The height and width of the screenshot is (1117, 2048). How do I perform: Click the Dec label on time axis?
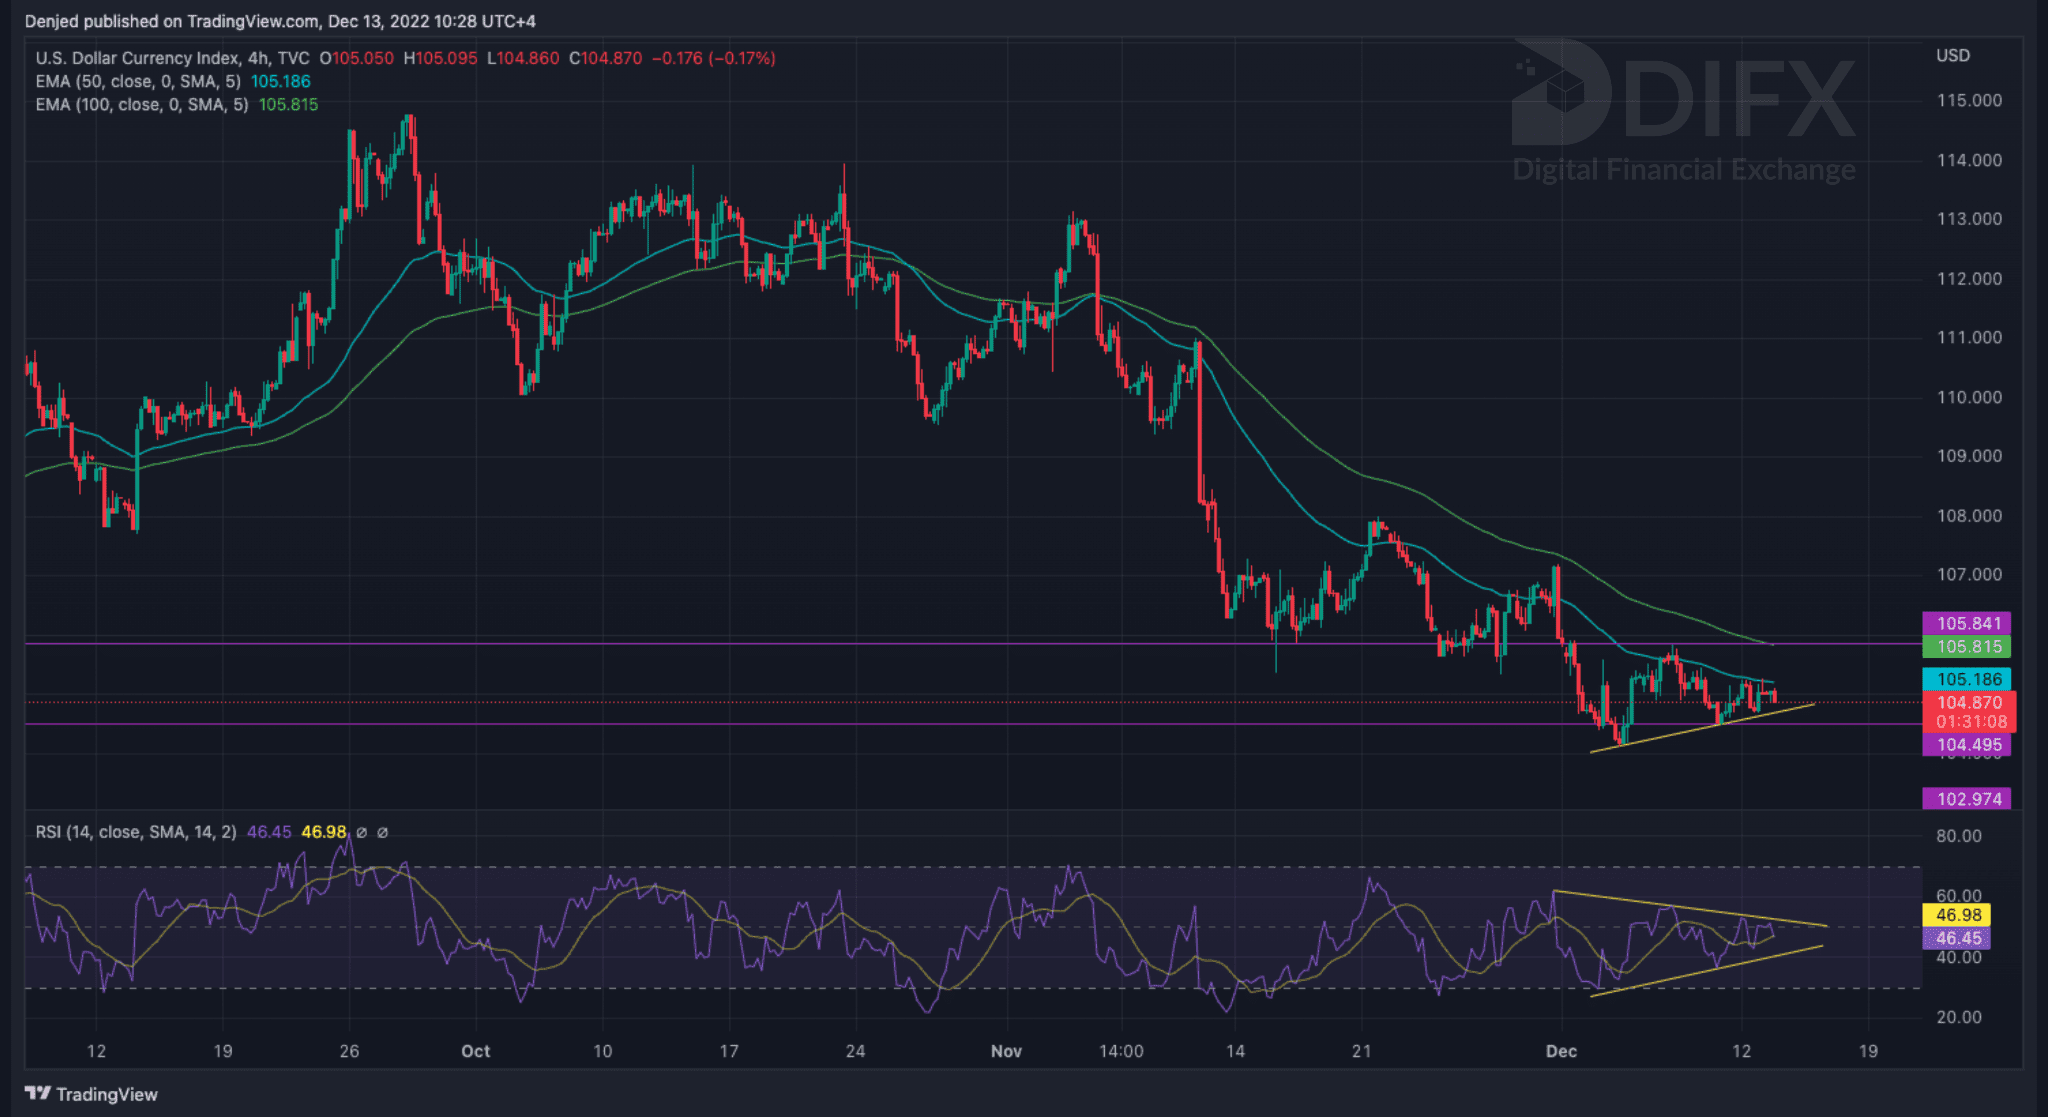click(1560, 1051)
